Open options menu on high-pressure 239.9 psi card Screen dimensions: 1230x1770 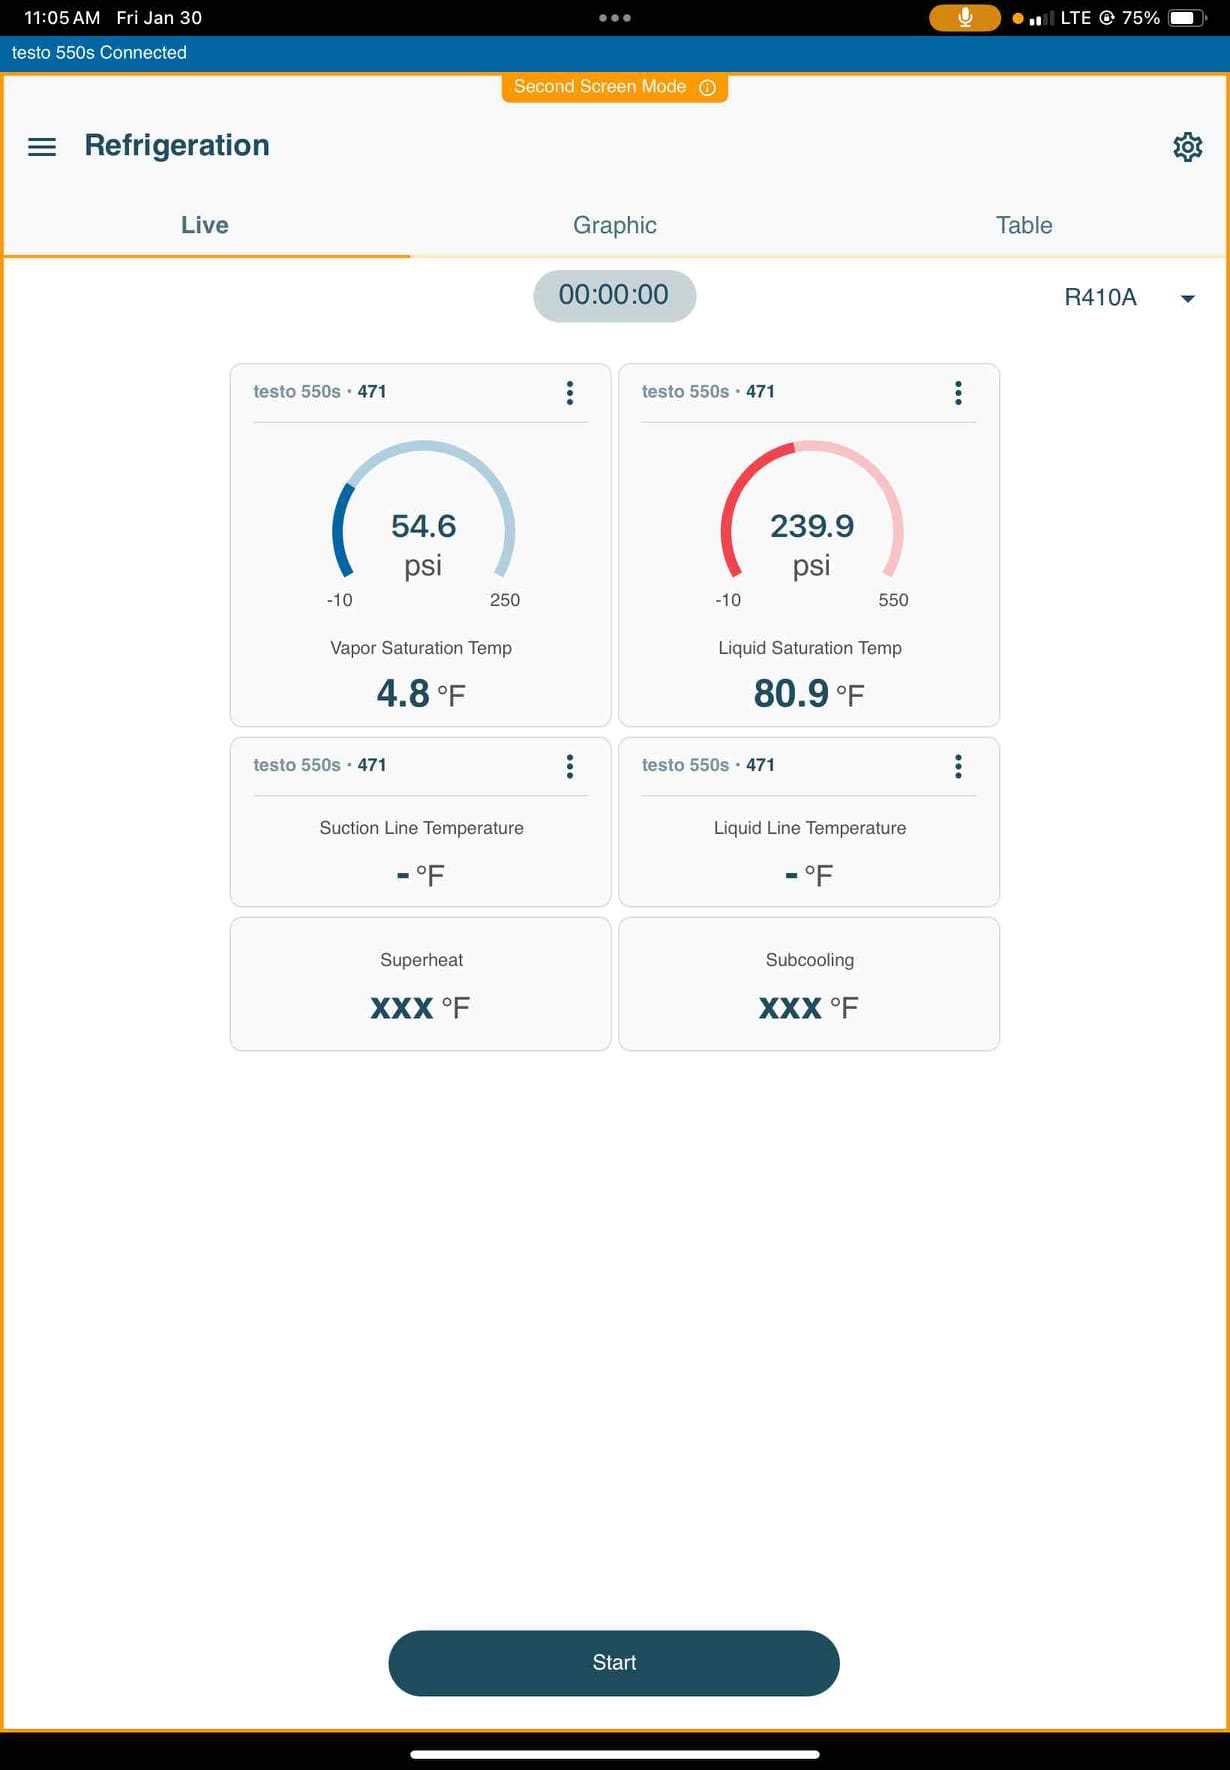958,392
